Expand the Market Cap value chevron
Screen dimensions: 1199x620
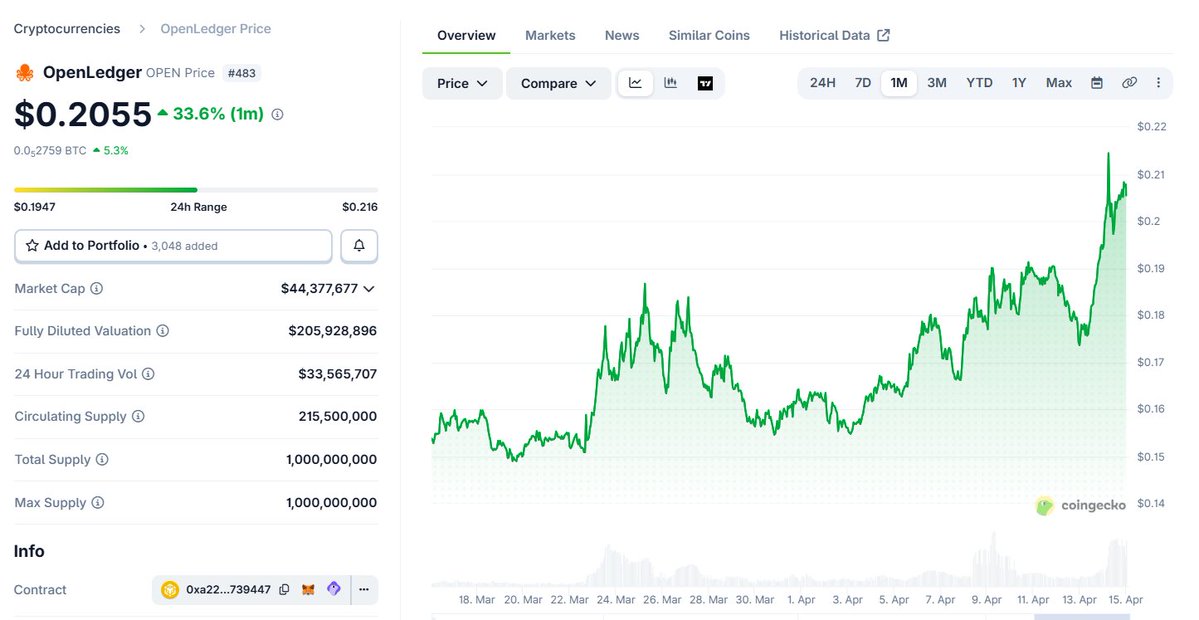369,289
